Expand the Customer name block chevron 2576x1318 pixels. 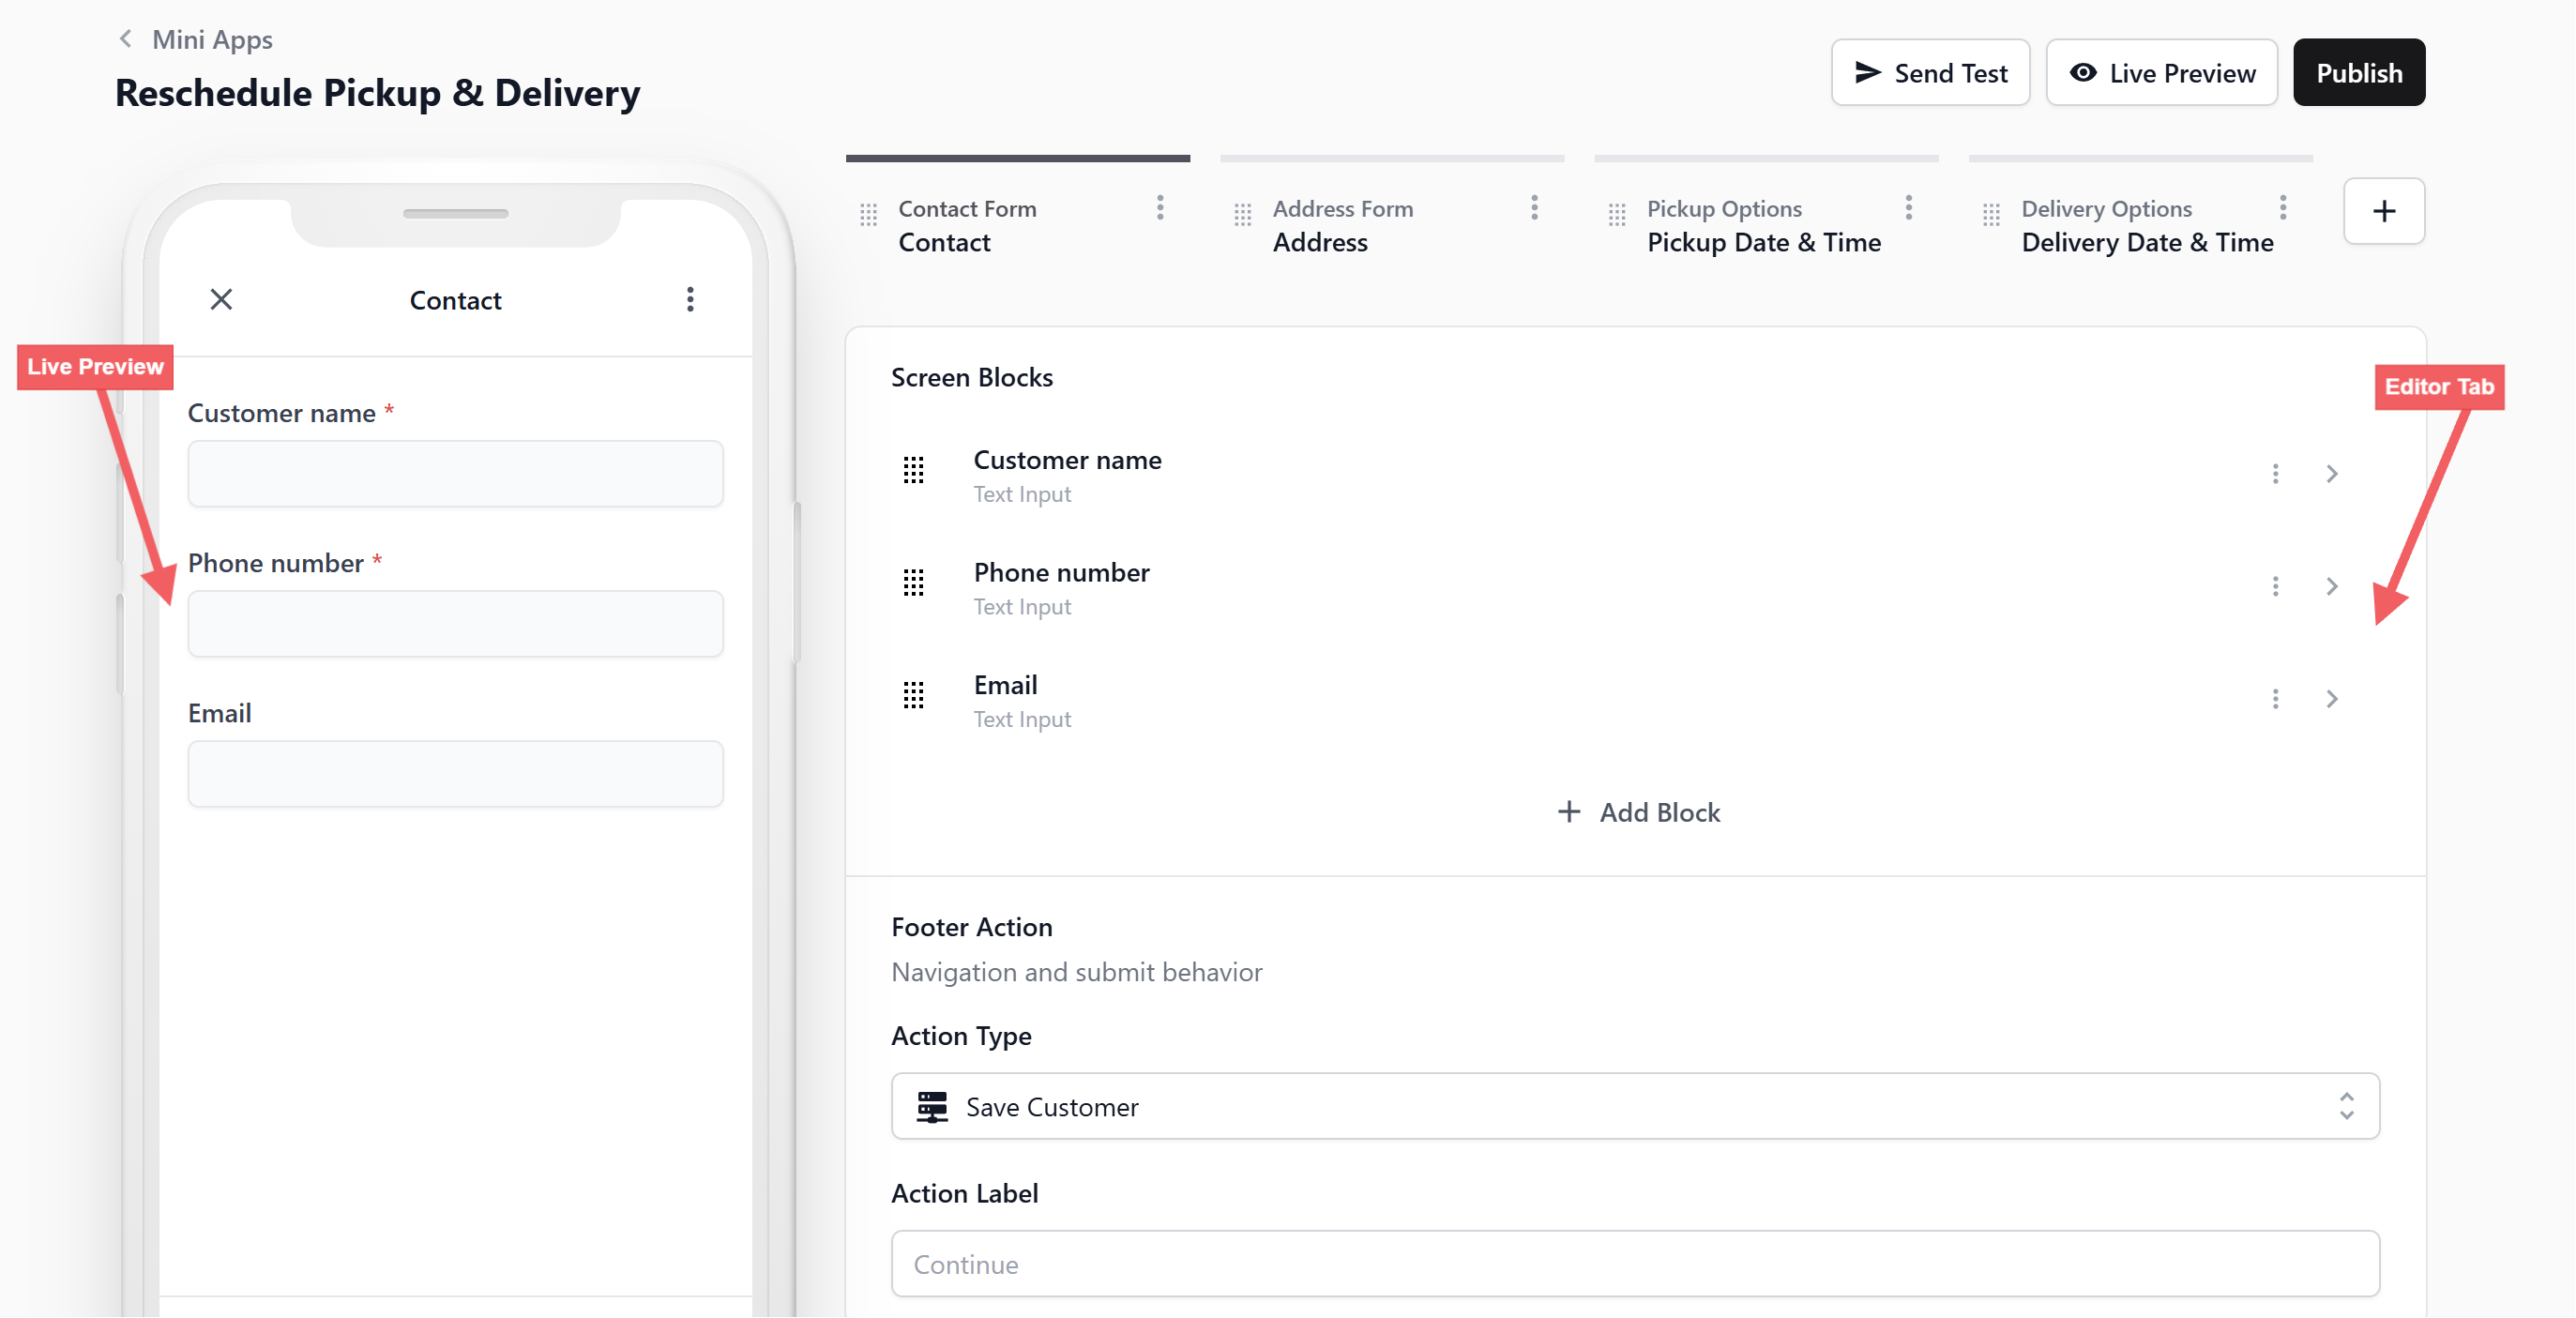pos(2331,474)
